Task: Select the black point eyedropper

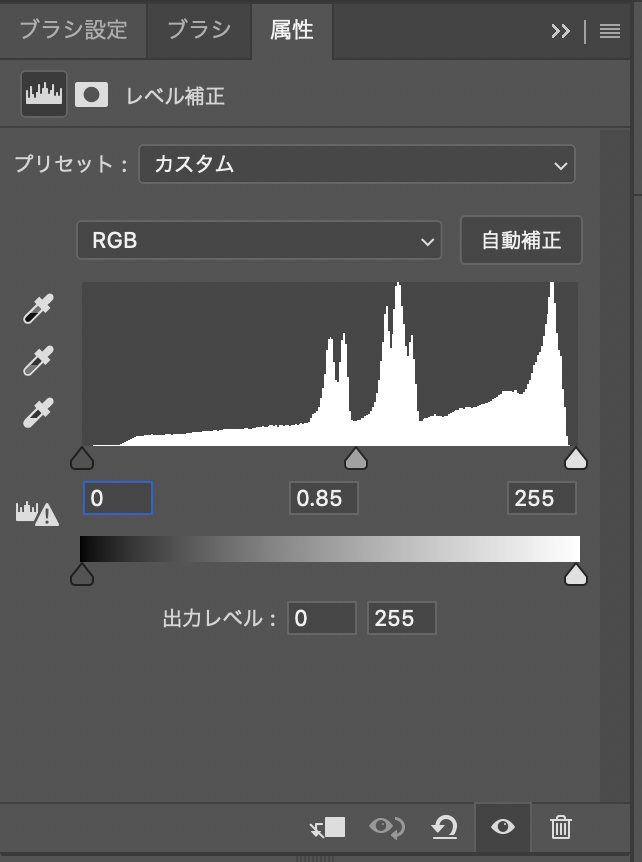Action: [39, 309]
